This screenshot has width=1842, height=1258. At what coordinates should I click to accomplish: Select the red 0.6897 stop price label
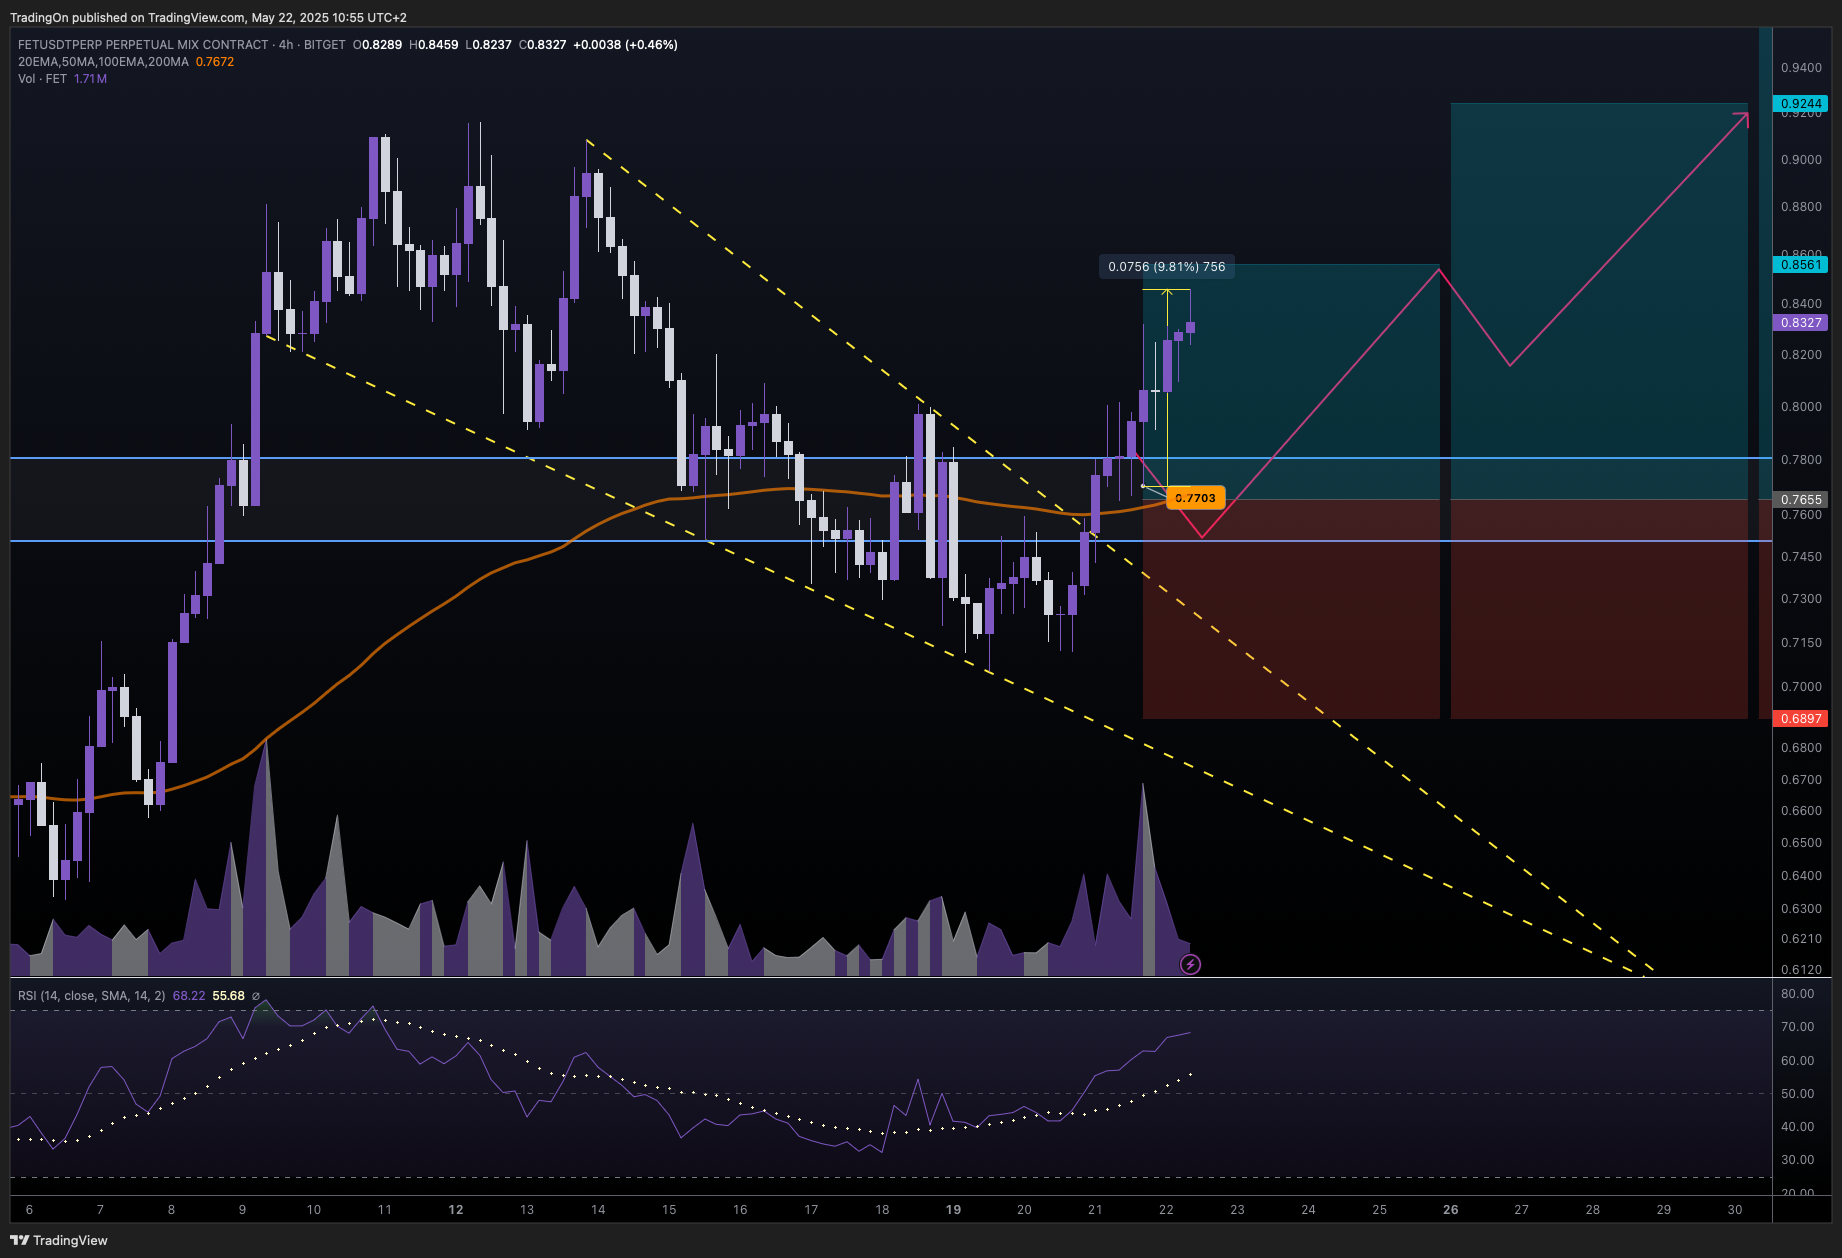point(1800,719)
